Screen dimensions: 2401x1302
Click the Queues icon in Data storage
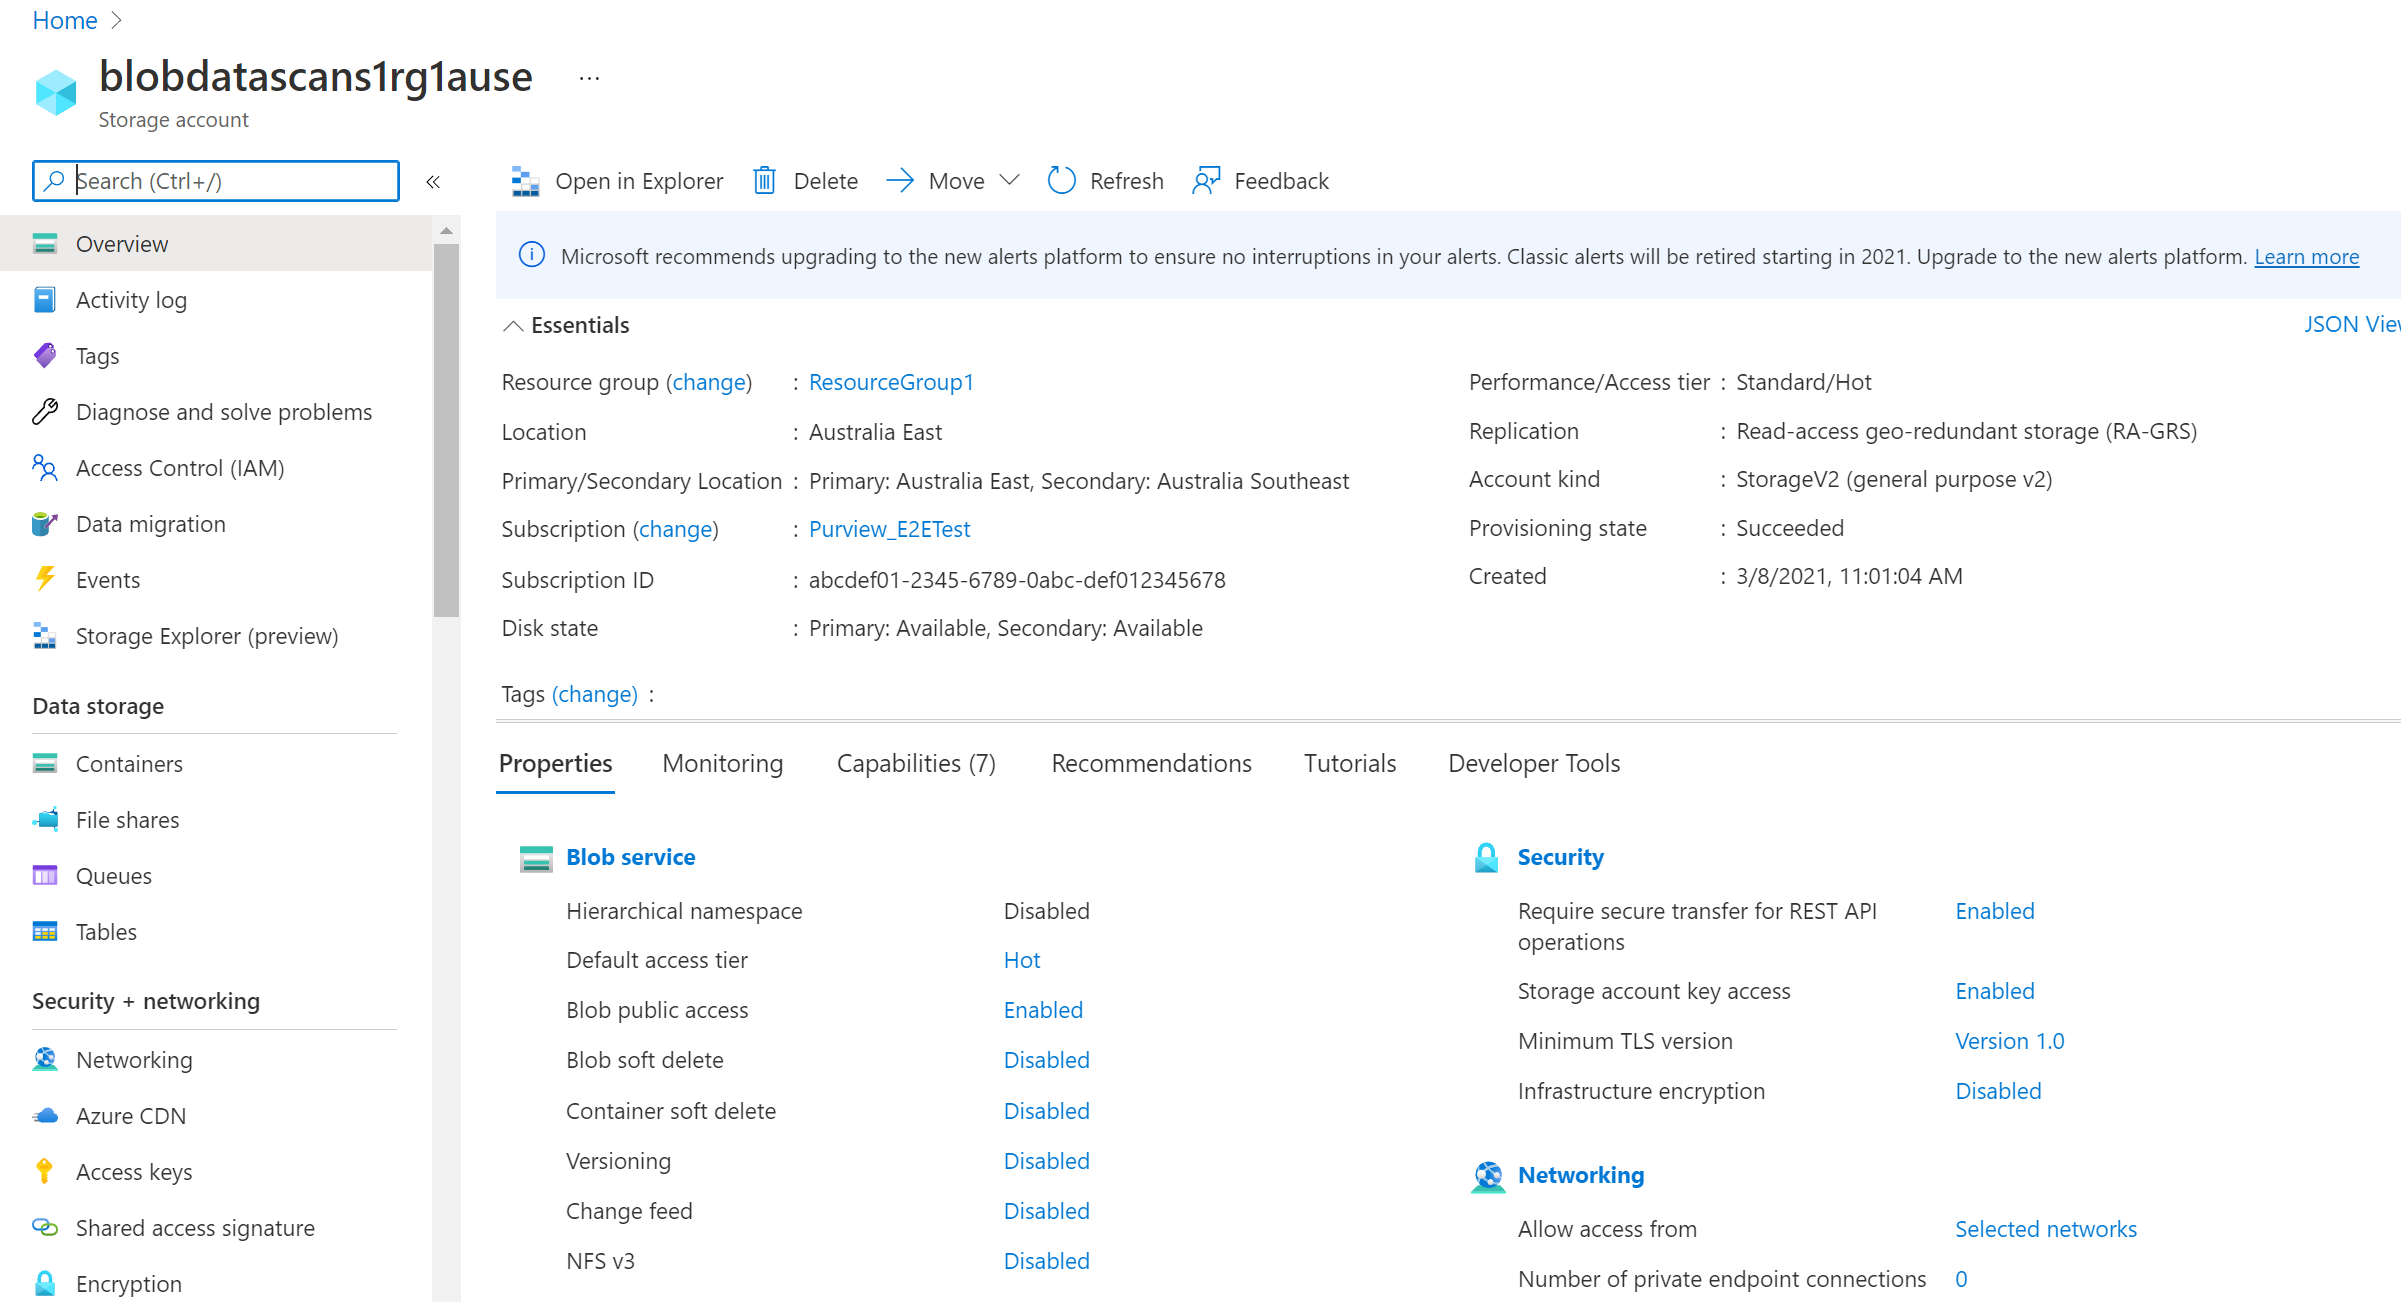coord(45,874)
